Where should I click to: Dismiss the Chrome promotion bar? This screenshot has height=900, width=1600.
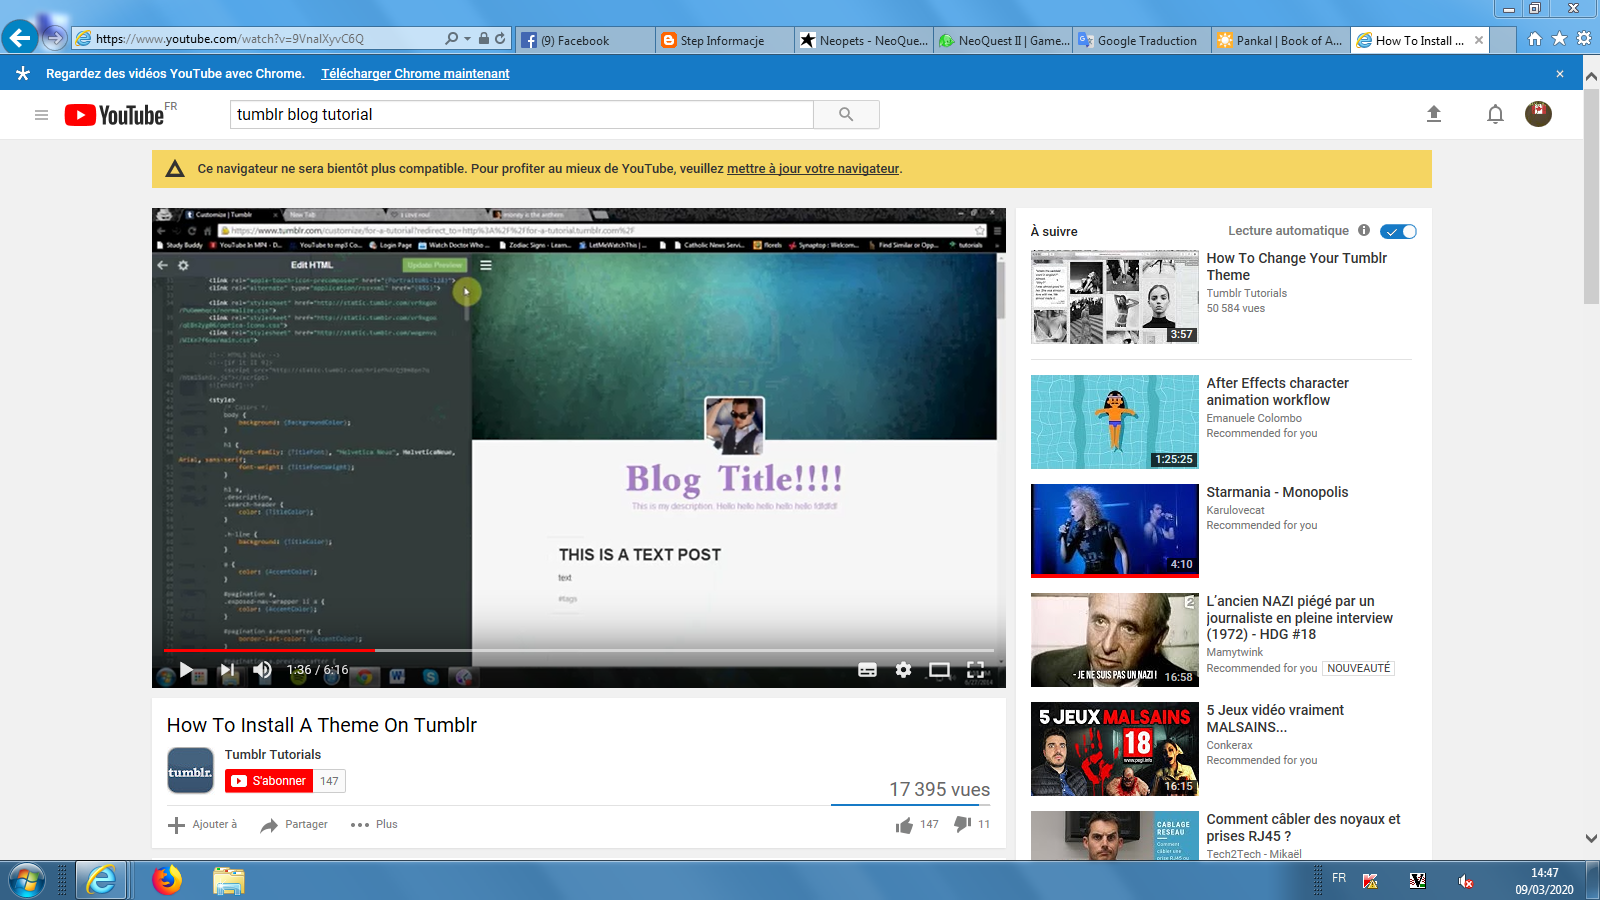[x=1560, y=74]
